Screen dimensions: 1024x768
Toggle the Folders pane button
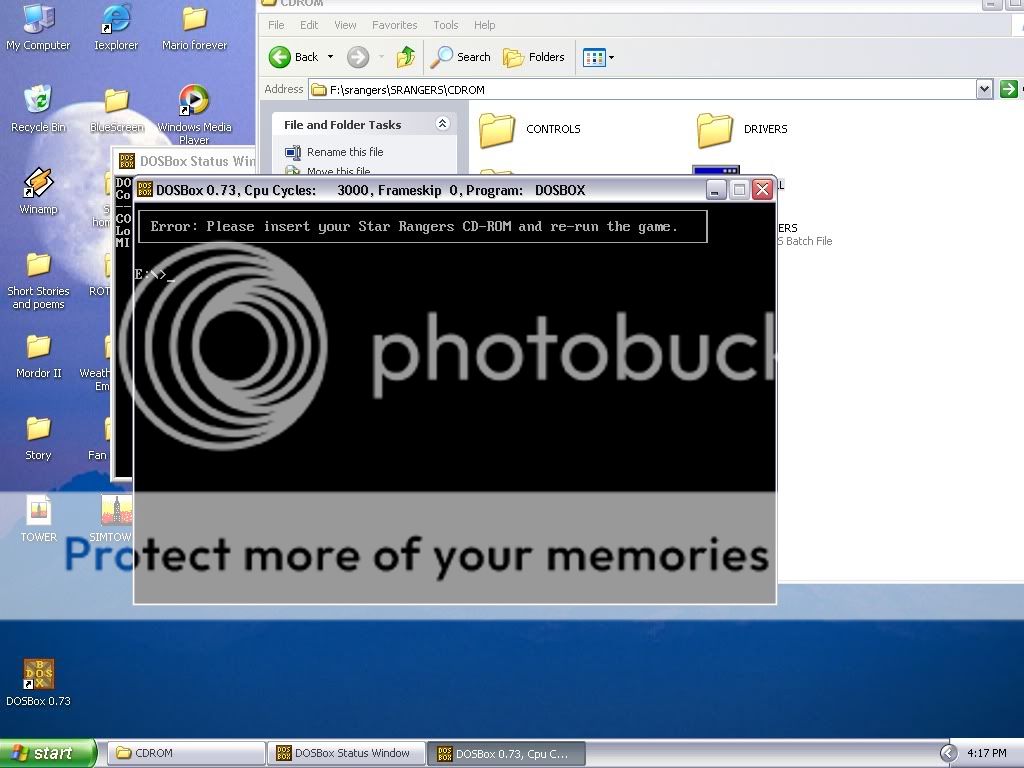(534, 57)
